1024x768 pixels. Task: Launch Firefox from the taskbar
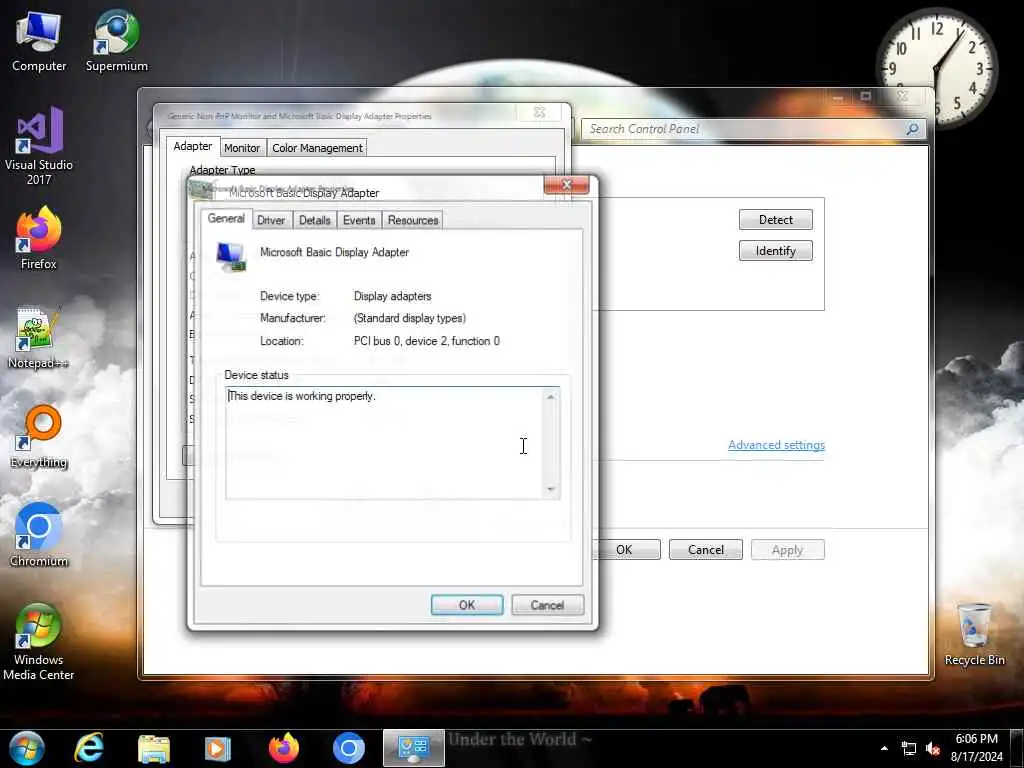coord(283,748)
